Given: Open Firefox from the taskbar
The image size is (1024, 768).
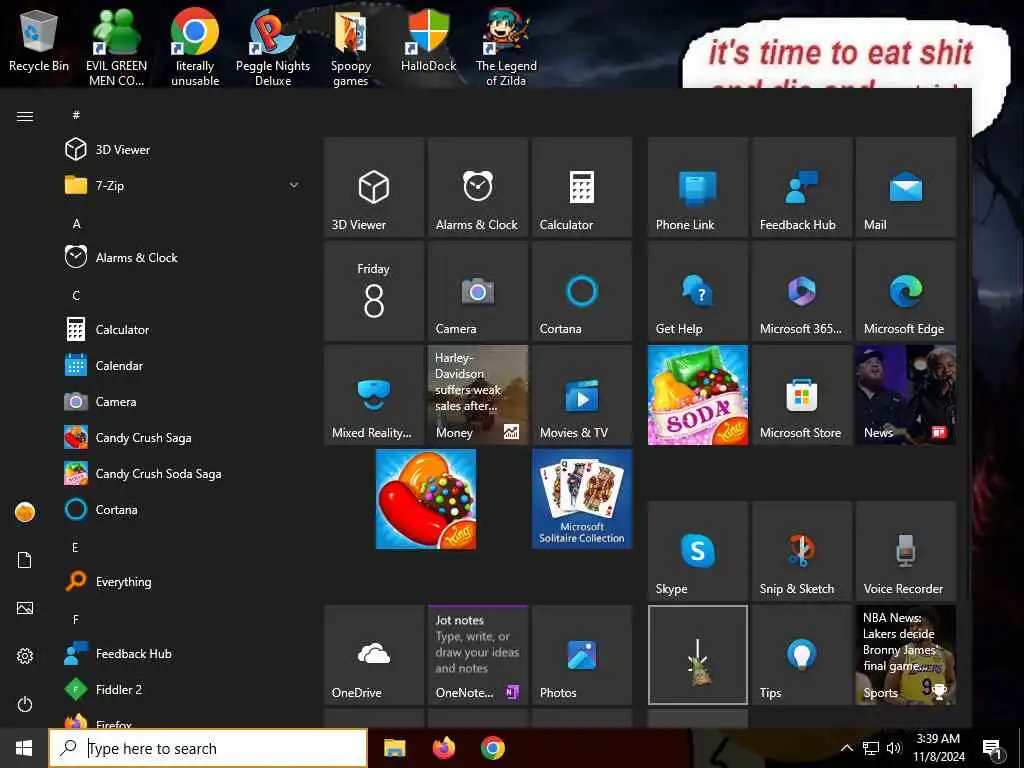Looking at the screenshot, I should tap(444, 748).
